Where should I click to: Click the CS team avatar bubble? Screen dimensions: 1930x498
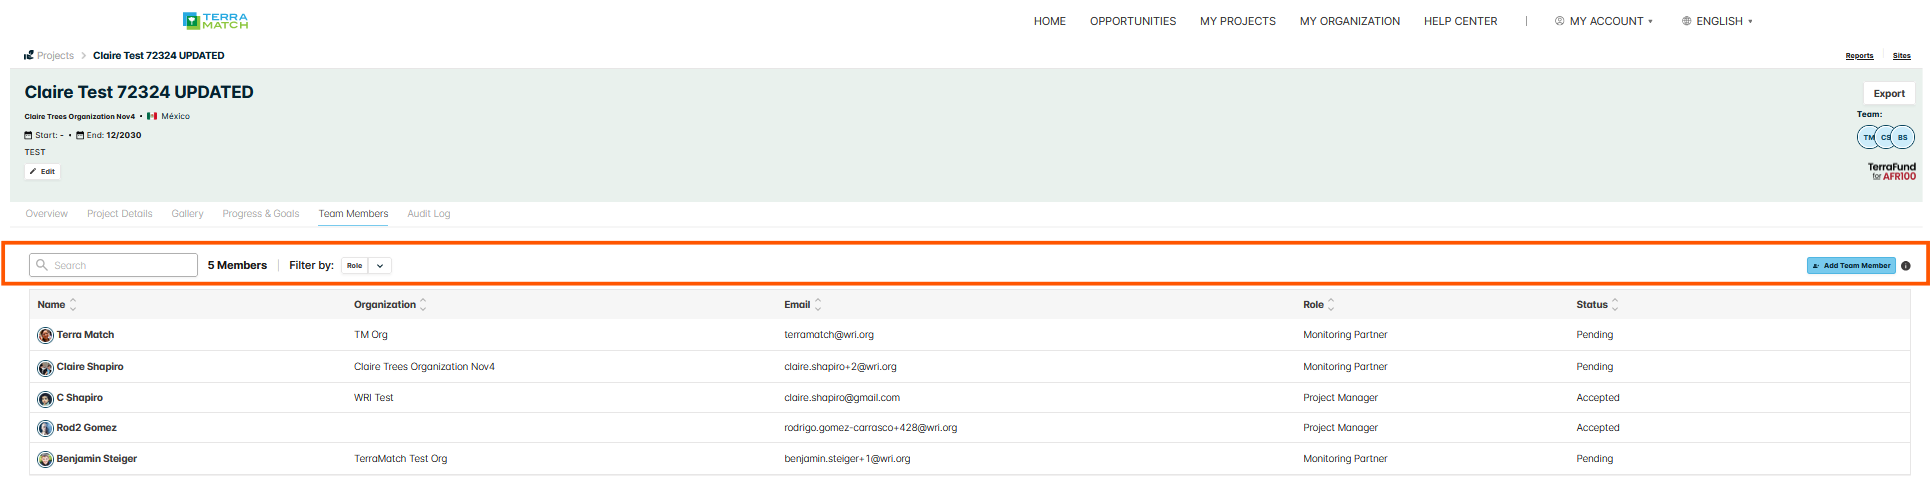[x=1885, y=137]
